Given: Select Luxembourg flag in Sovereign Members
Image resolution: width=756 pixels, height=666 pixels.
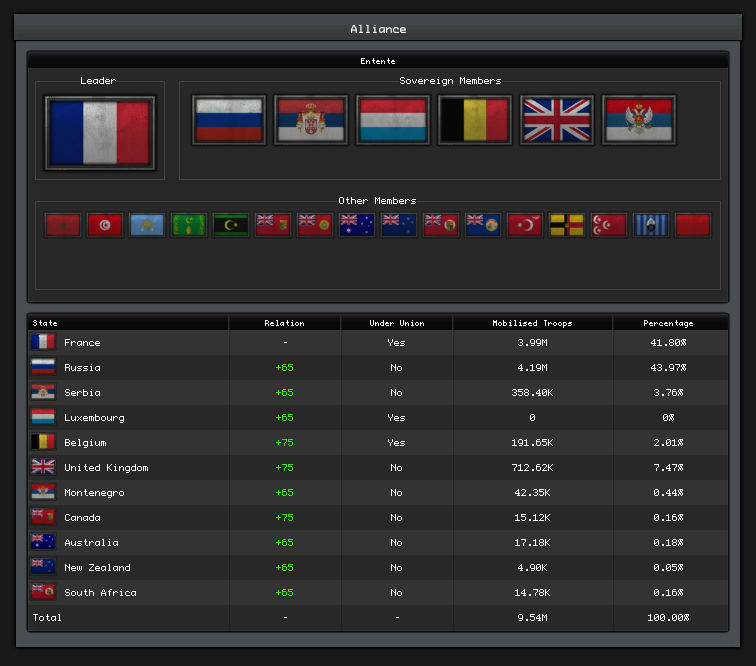Looking at the screenshot, I should (x=393, y=120).
